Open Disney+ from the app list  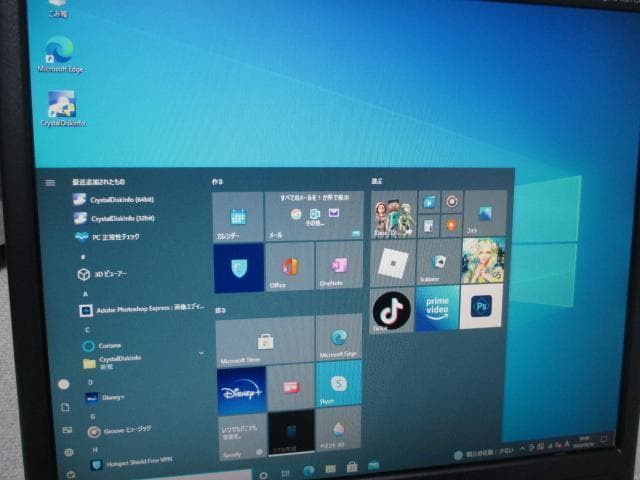click(x=104, y=397)
